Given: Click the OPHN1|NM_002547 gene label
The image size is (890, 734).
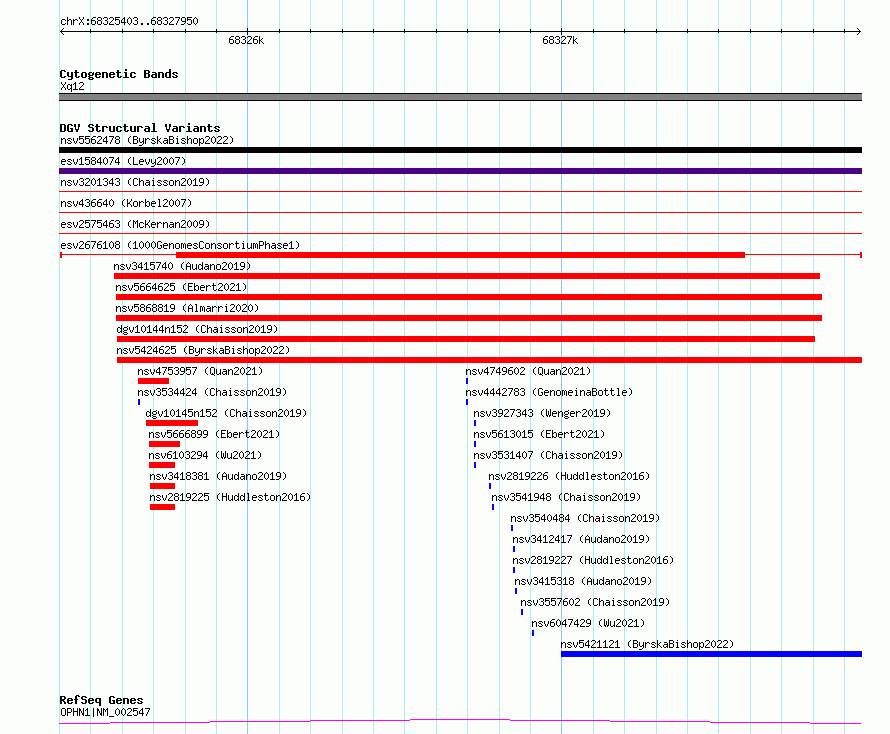Looking at the screenshot, I should pos(105,712).
